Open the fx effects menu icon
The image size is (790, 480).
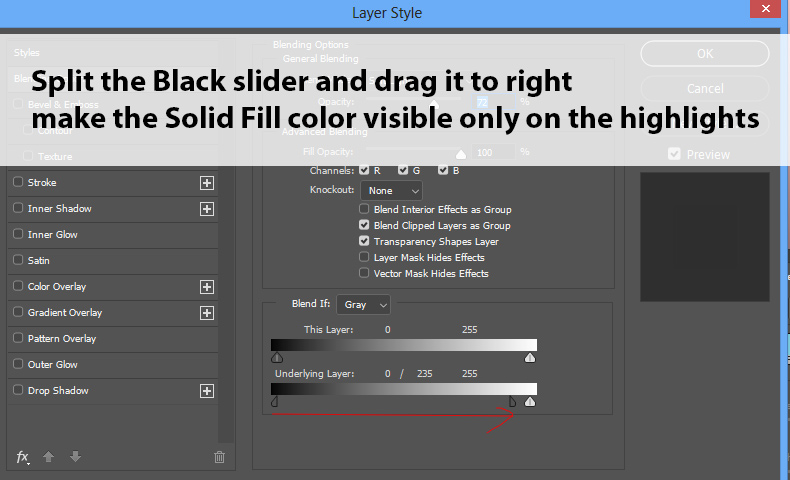point(23,457)
